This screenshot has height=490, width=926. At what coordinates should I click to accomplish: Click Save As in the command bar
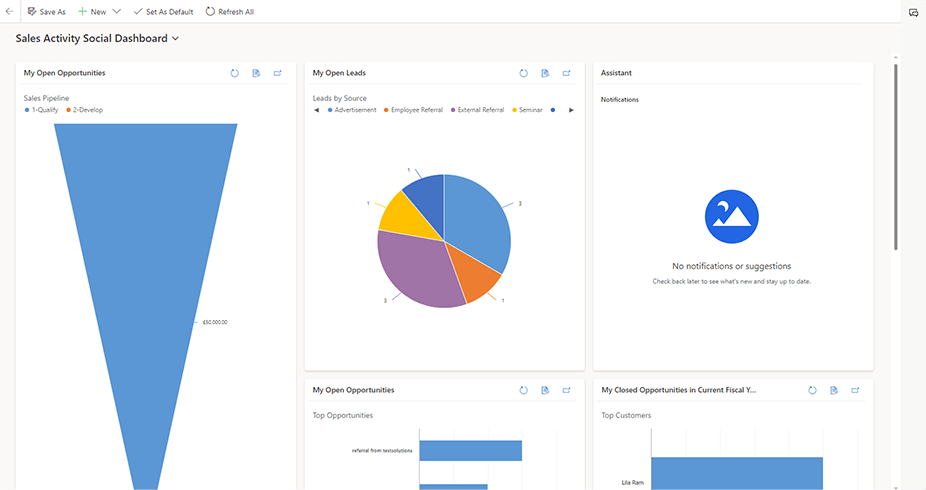pyautogui.click(x=46, y=12)
